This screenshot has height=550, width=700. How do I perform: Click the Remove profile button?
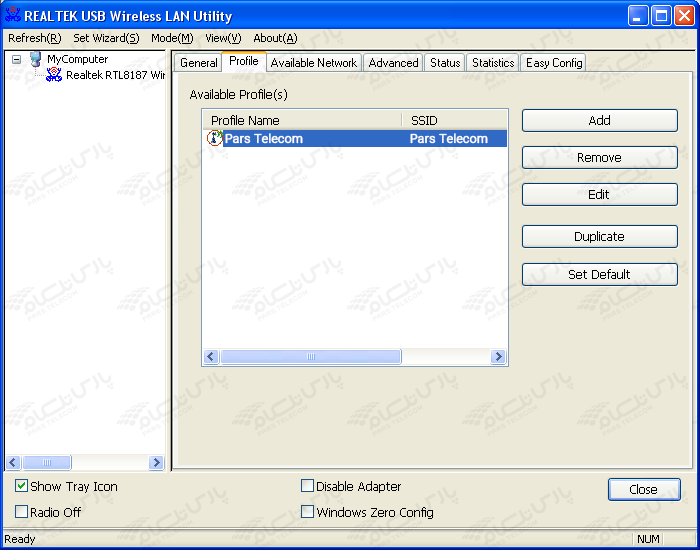(x=600, y=158)
